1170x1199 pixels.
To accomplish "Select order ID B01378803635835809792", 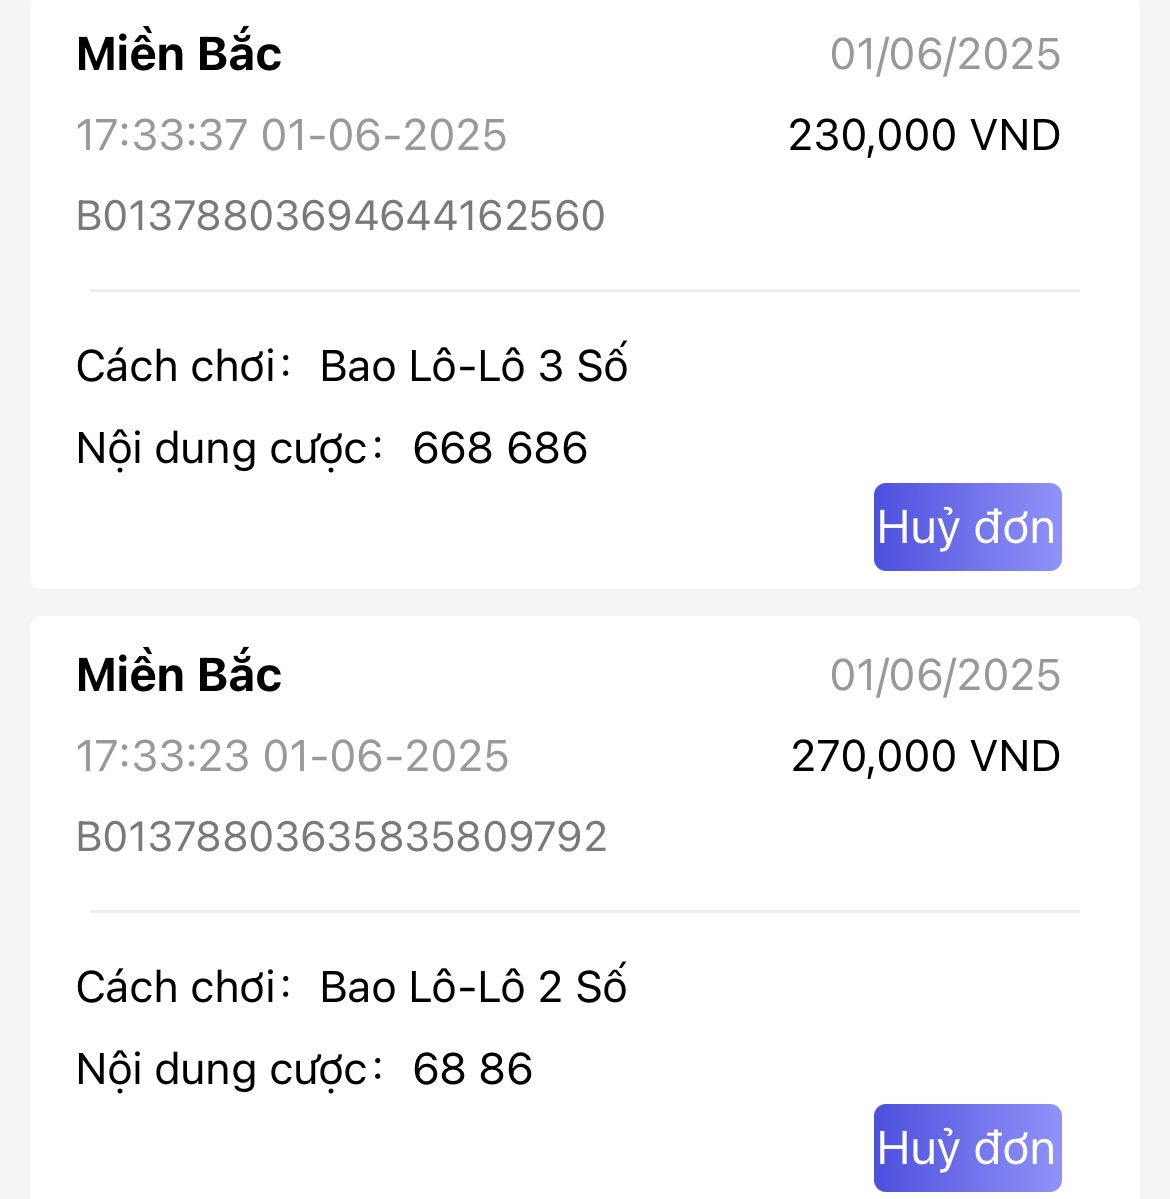I will point(342,837).
